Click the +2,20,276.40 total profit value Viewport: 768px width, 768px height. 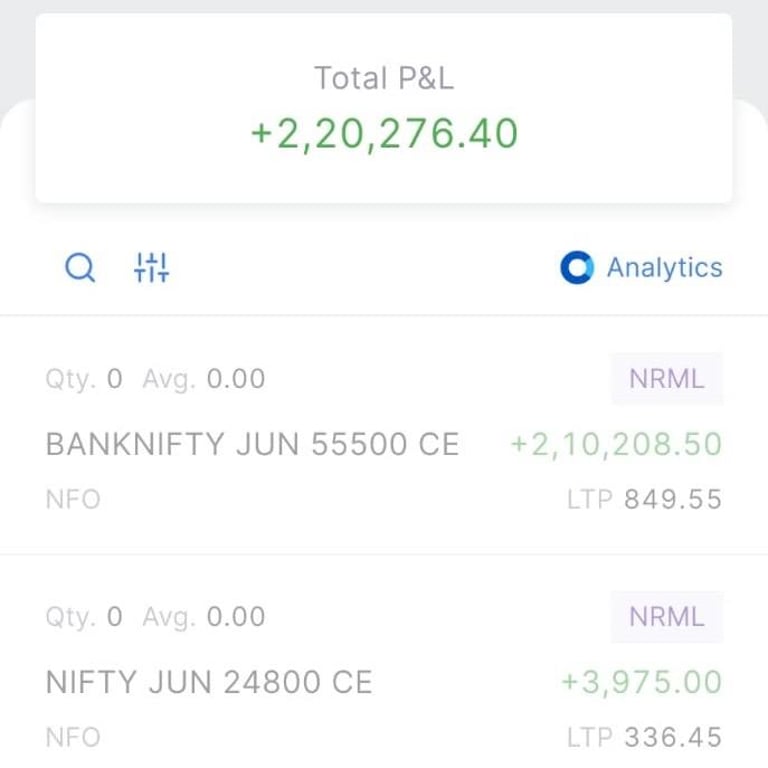[x=384, y=134]
